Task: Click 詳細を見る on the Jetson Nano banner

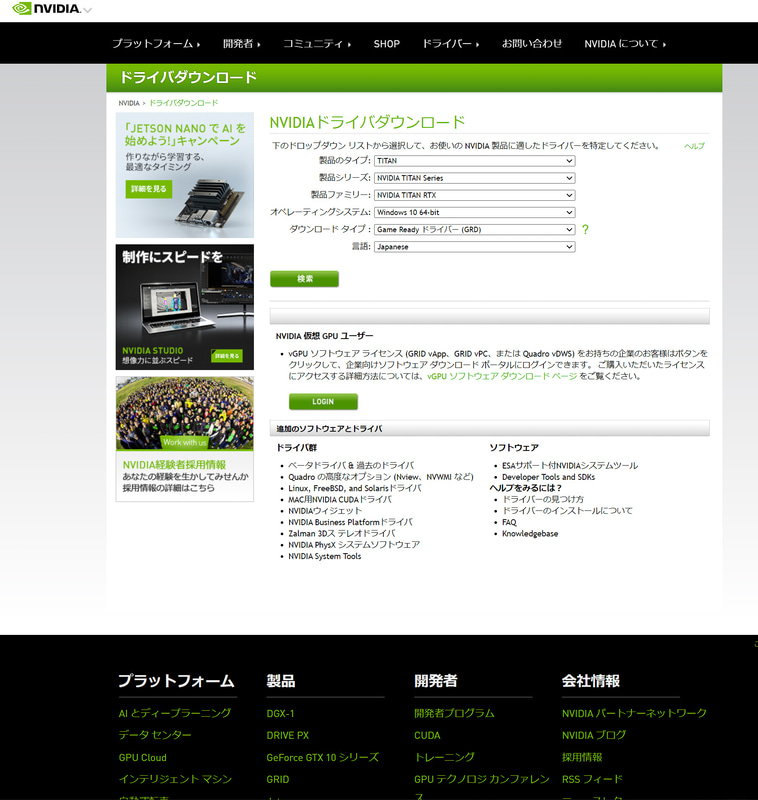Action: (x=149, y=189)
